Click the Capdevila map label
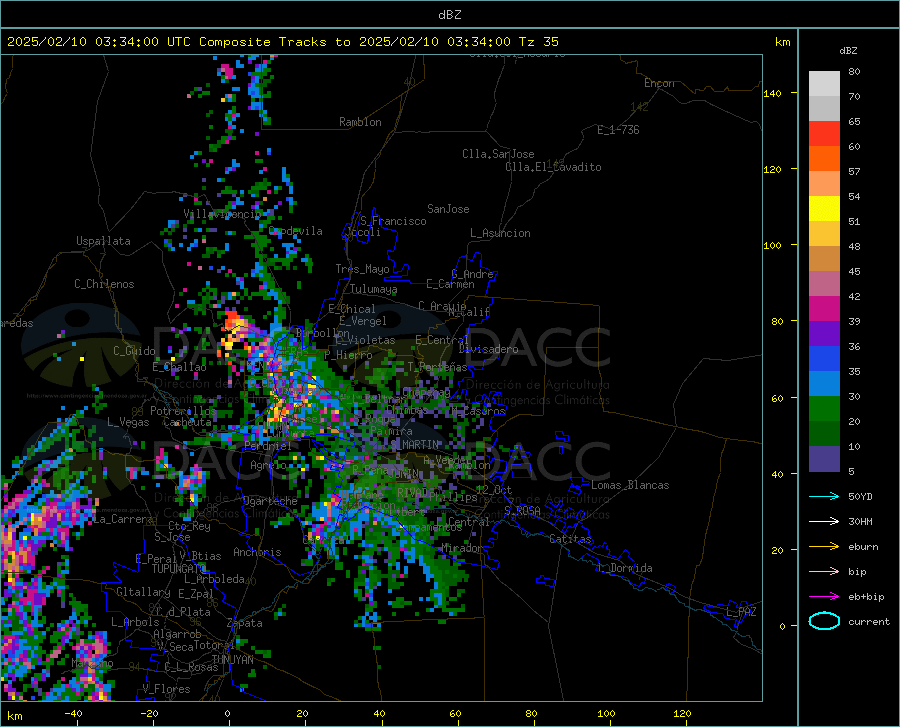Viewport: 900px width, 727px height. pyautogui.click(x=296, y=231)
